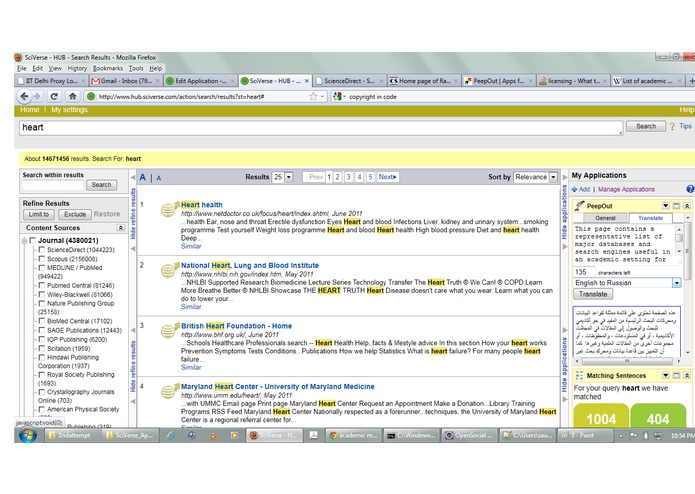Screen dimensions: 695x494
Task: Click the translate text area scrollbar
Action: click(679, 240)
